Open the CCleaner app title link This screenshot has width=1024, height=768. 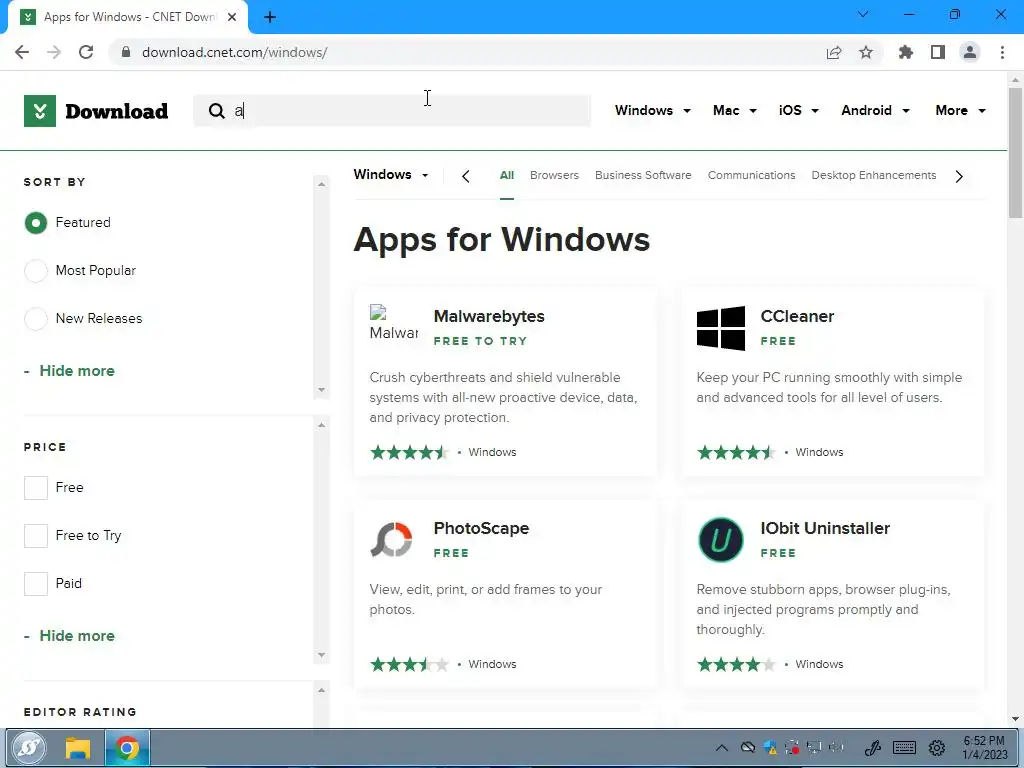point(797,316)
